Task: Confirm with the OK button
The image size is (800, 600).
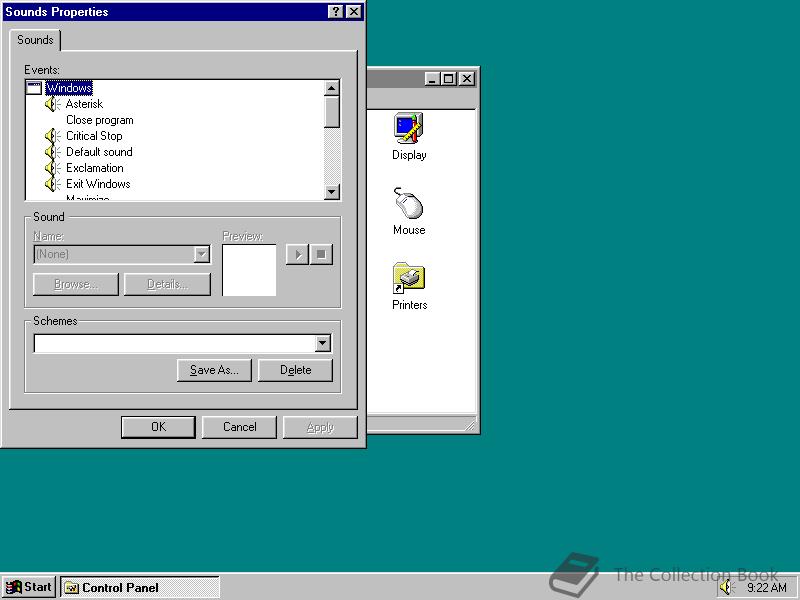Action: (158, 427)
